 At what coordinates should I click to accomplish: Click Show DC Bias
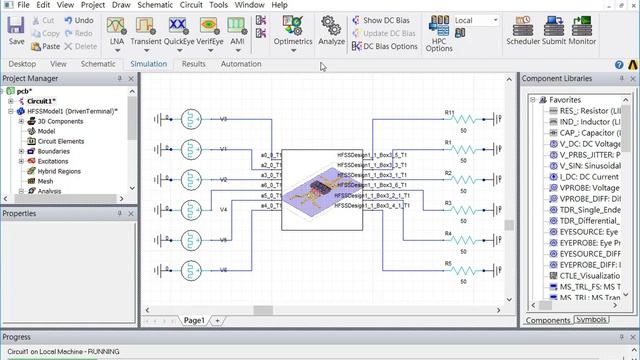tap(380, 20)
